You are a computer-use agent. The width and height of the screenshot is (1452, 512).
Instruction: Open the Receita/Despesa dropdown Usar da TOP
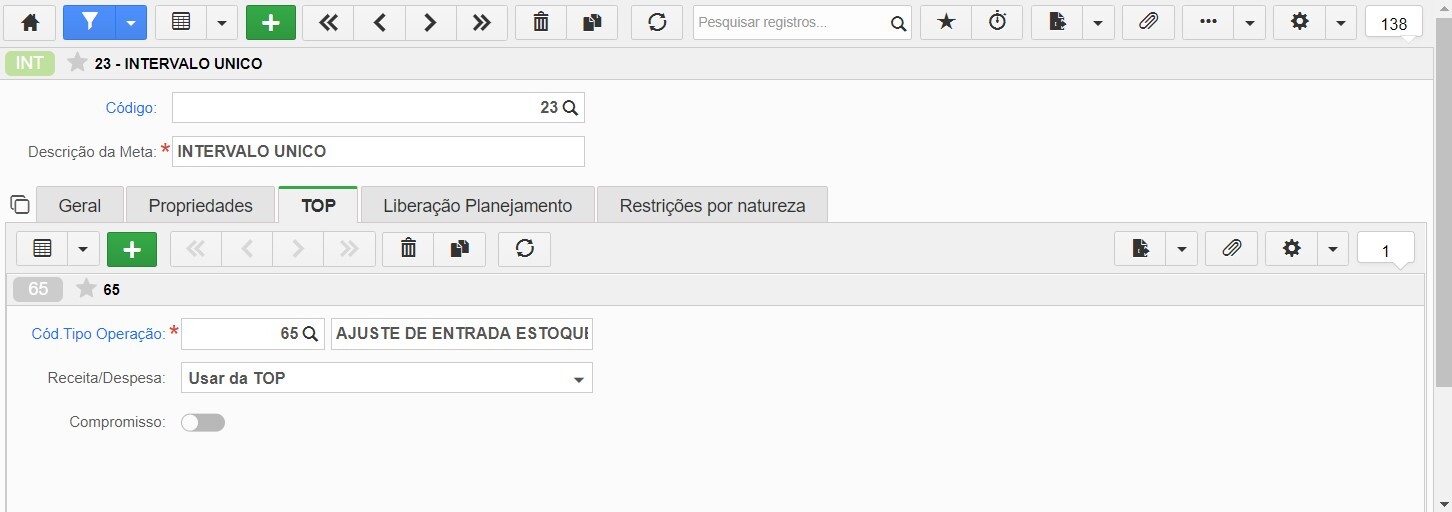point(387,378)
